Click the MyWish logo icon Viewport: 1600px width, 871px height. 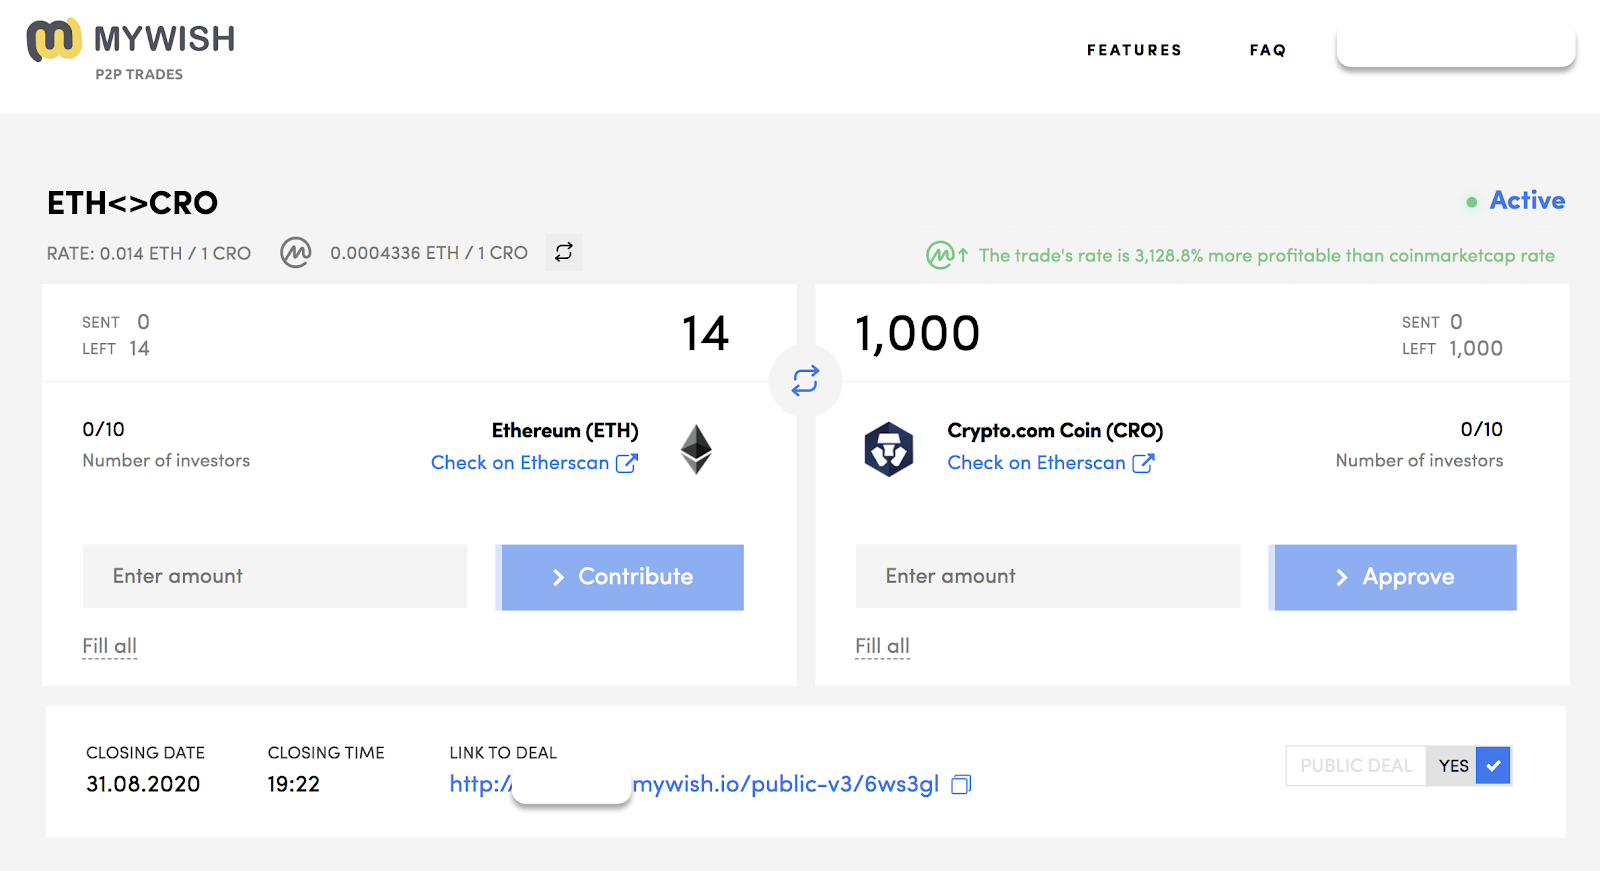tap(54, 40)
